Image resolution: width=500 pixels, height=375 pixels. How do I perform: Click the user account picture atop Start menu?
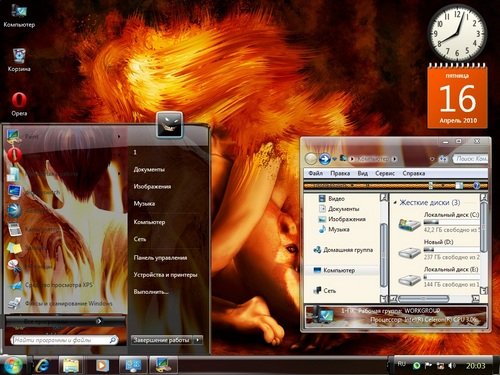169,125
